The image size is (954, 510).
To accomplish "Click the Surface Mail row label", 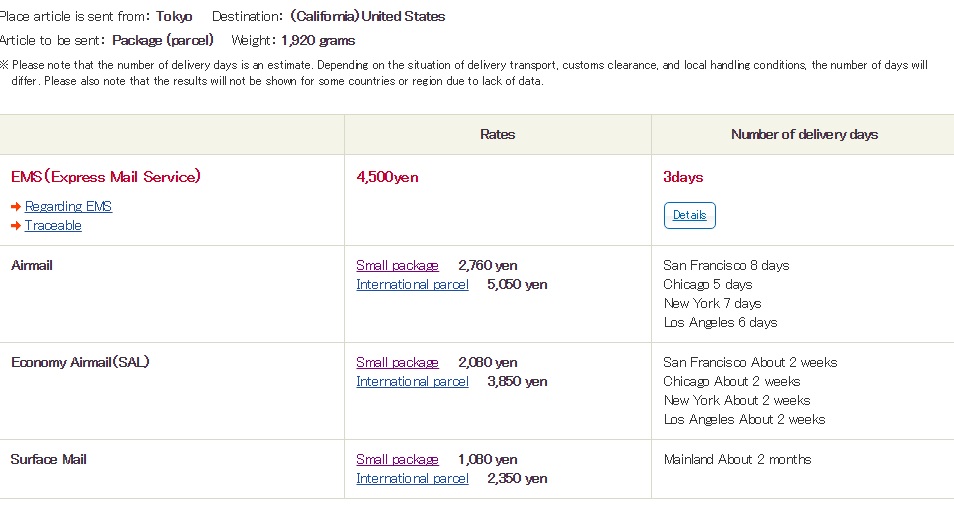I will point(49,459).
